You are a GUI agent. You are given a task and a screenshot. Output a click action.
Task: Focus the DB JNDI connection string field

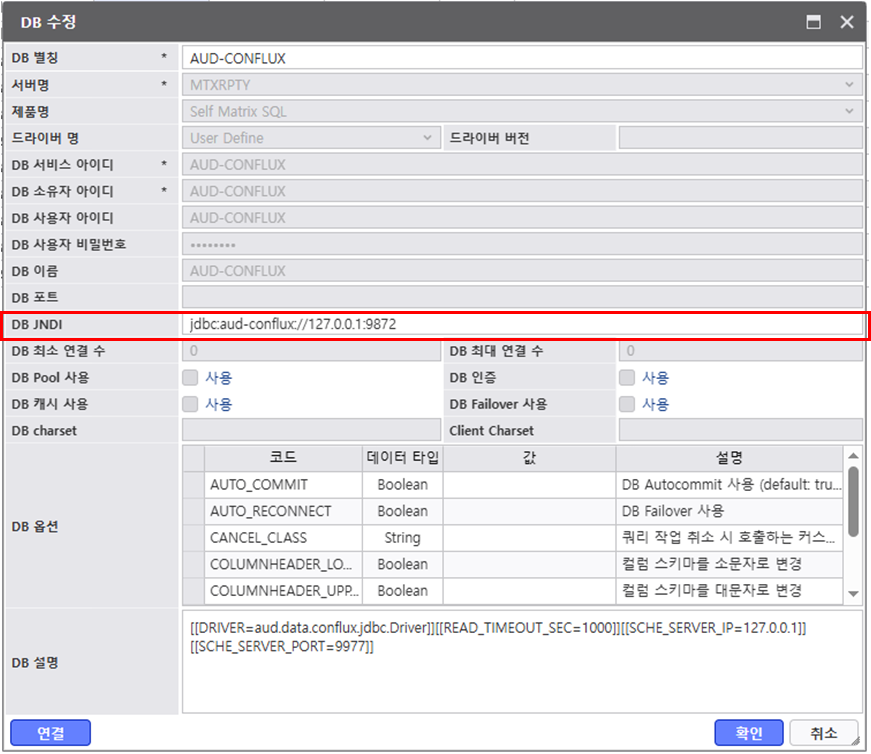click(x=521, y=324)
